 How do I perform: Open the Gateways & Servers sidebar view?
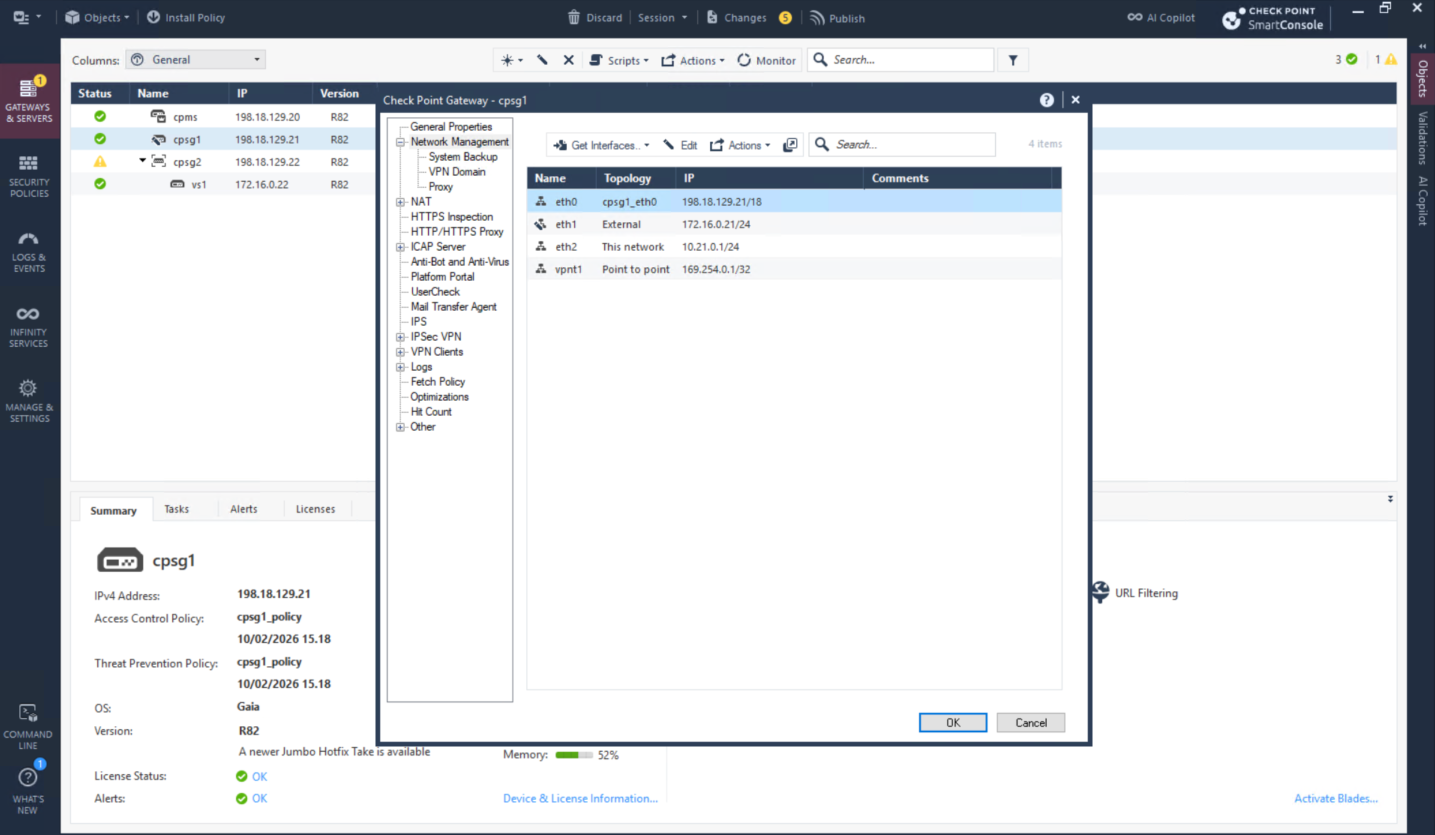coord(28,100)
